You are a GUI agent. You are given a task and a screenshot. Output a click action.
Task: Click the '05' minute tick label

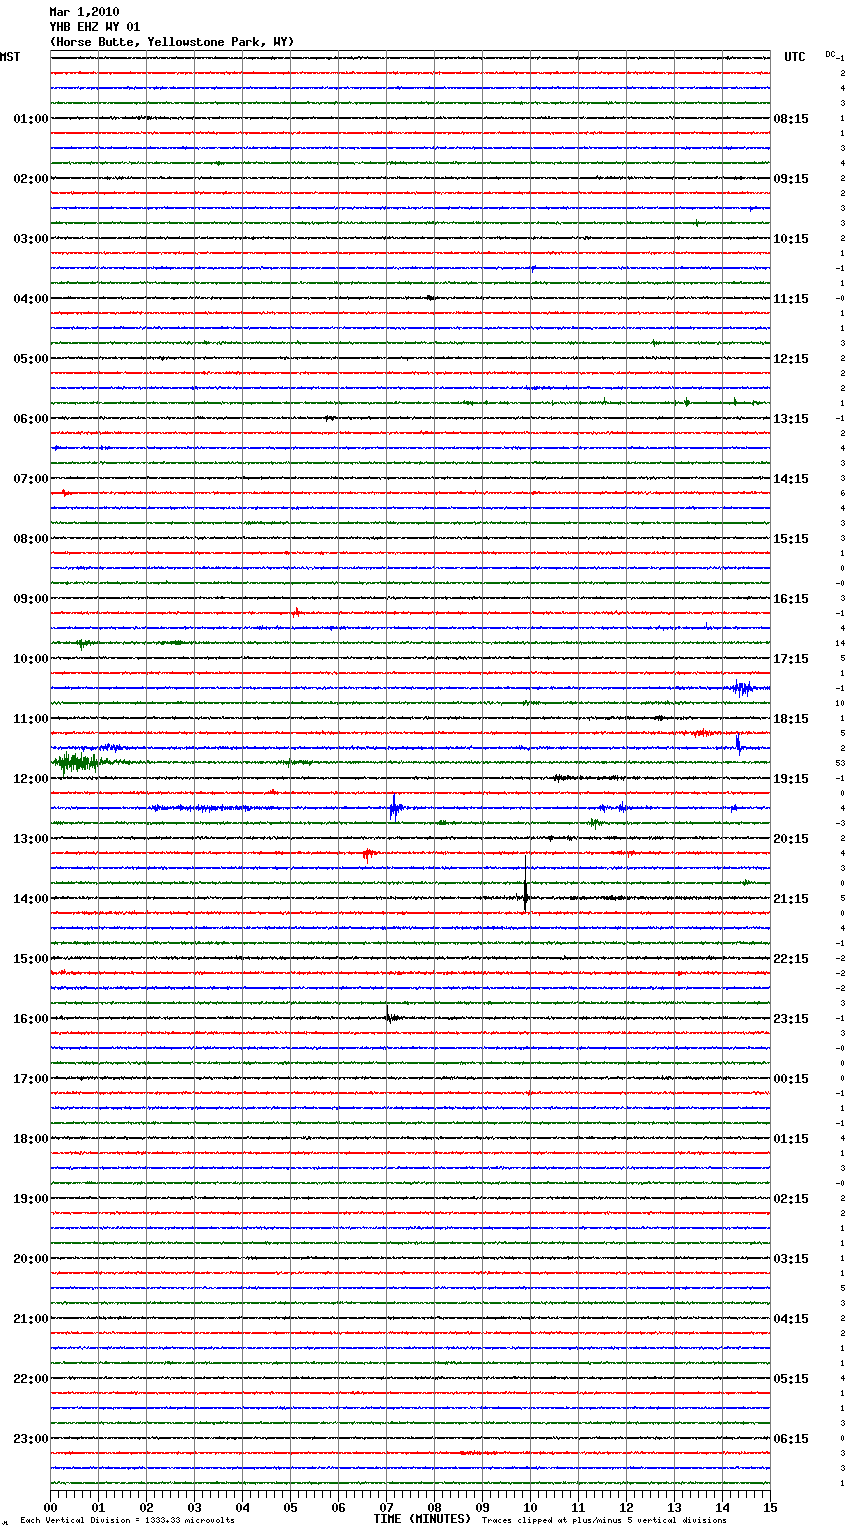290,1507
